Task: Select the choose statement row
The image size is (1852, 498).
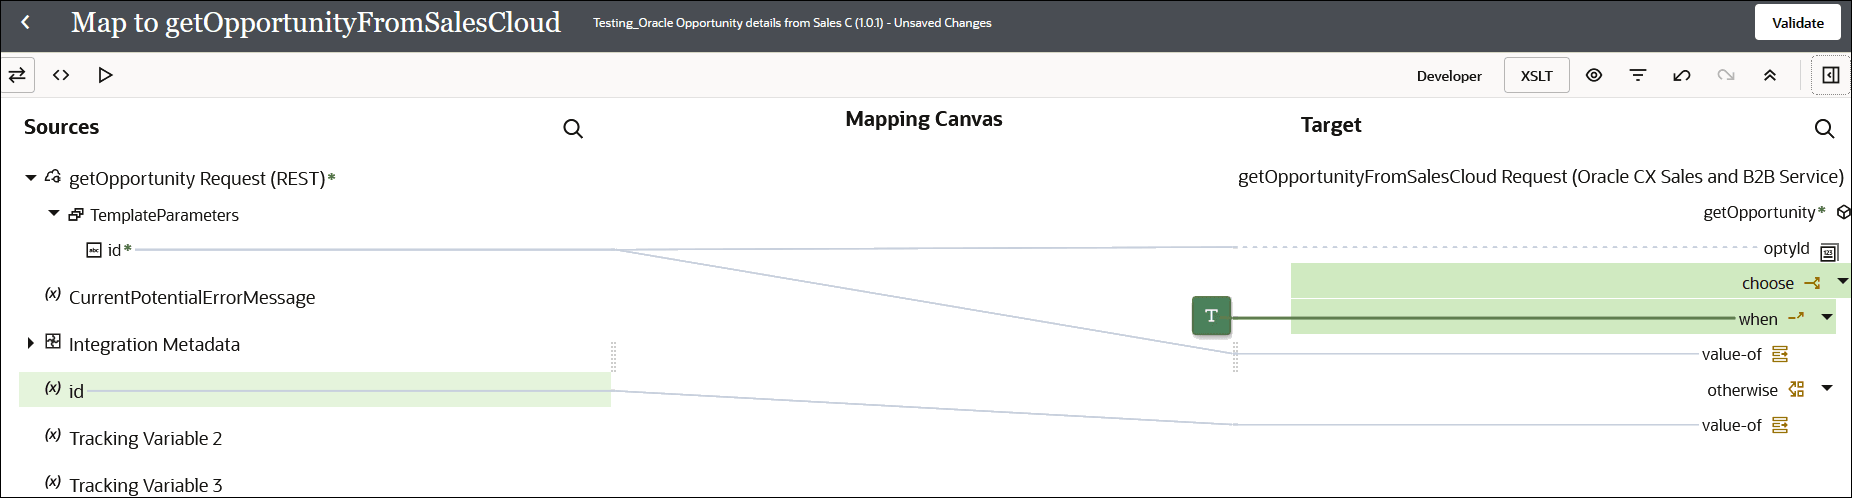Action: (1570, 283)
